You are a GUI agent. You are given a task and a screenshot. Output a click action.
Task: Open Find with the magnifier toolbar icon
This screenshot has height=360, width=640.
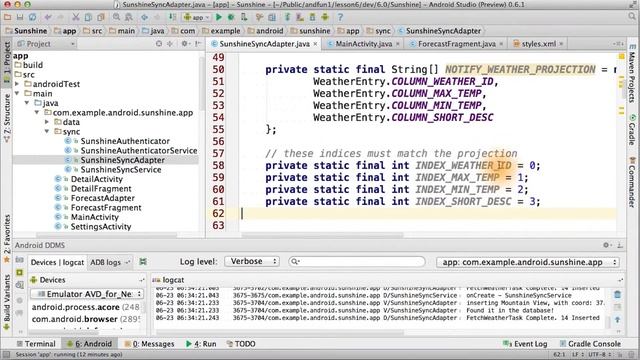tap(116, 17)
